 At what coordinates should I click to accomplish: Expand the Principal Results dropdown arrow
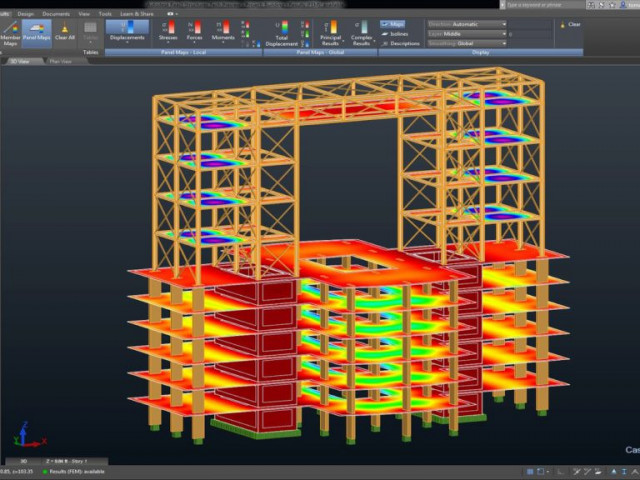(343, 42)
